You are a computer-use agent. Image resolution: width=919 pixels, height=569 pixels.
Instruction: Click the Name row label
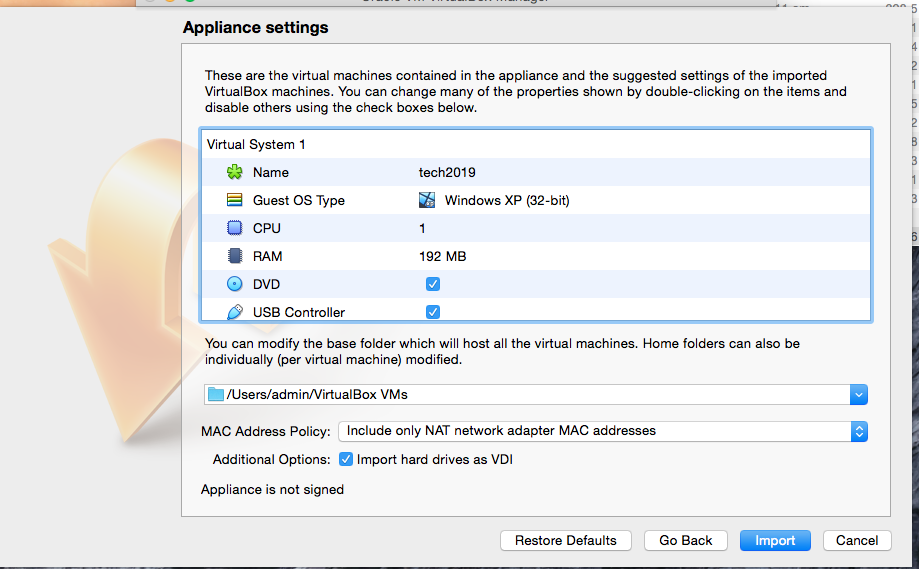pos(271,172)
